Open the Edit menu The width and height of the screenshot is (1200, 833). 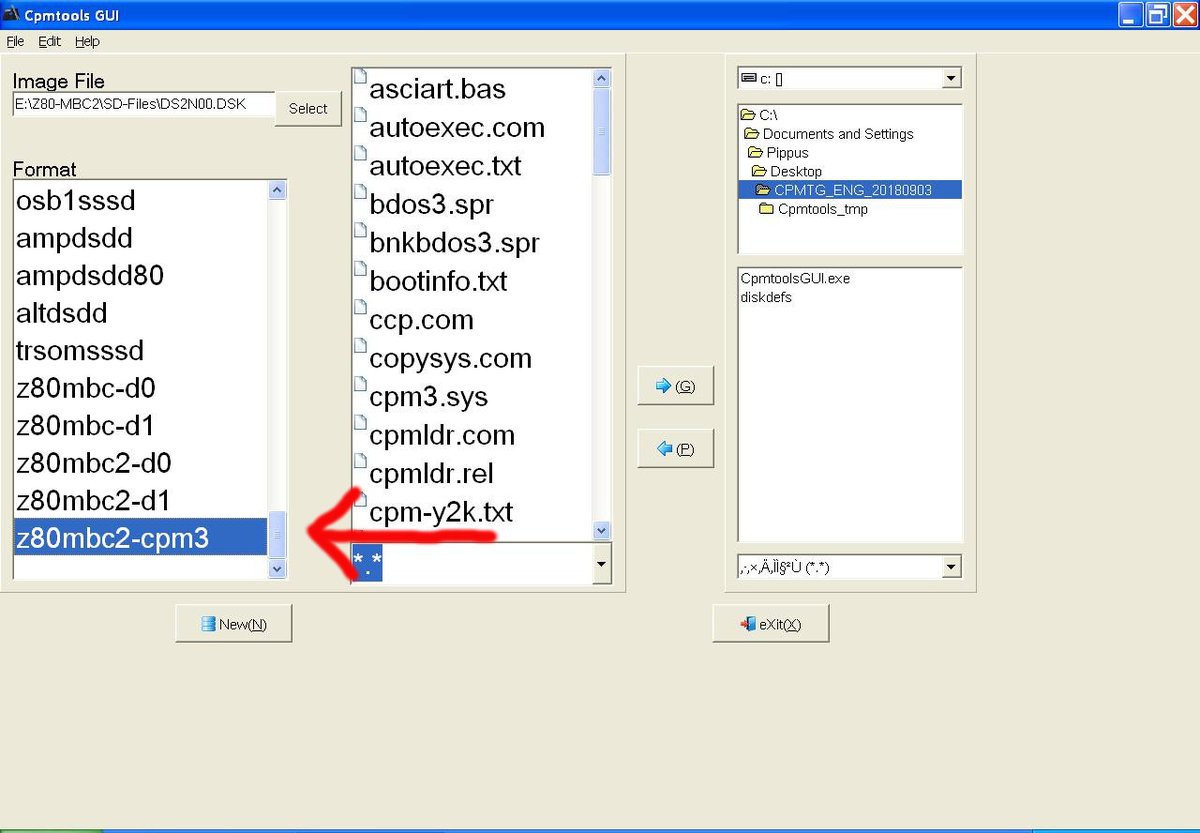(49, 41)
